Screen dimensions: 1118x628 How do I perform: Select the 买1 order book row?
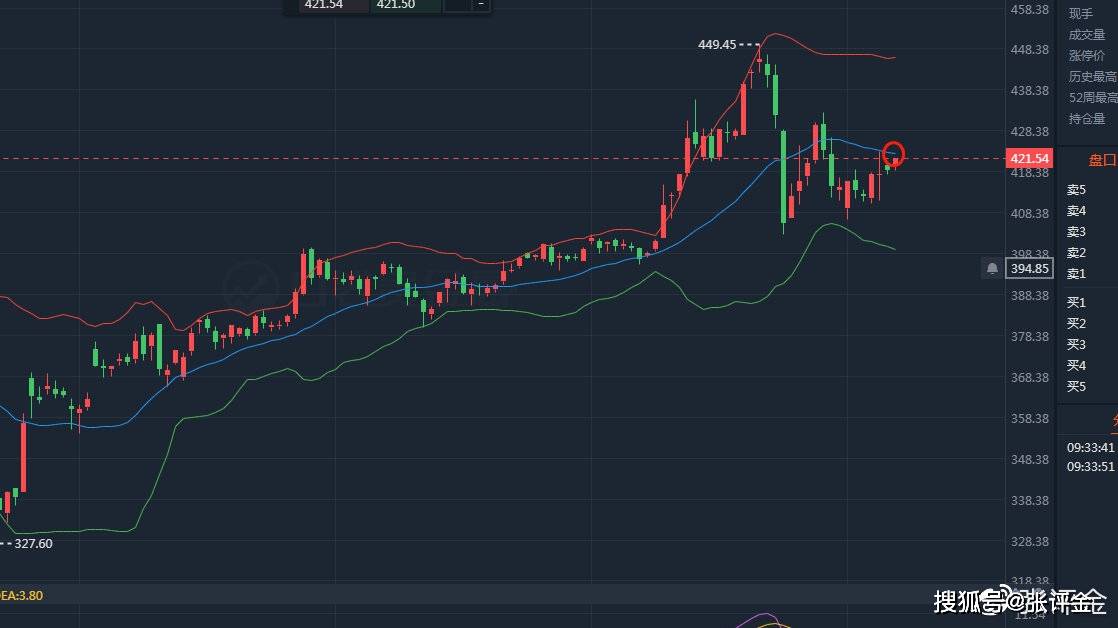(1077, 302)
